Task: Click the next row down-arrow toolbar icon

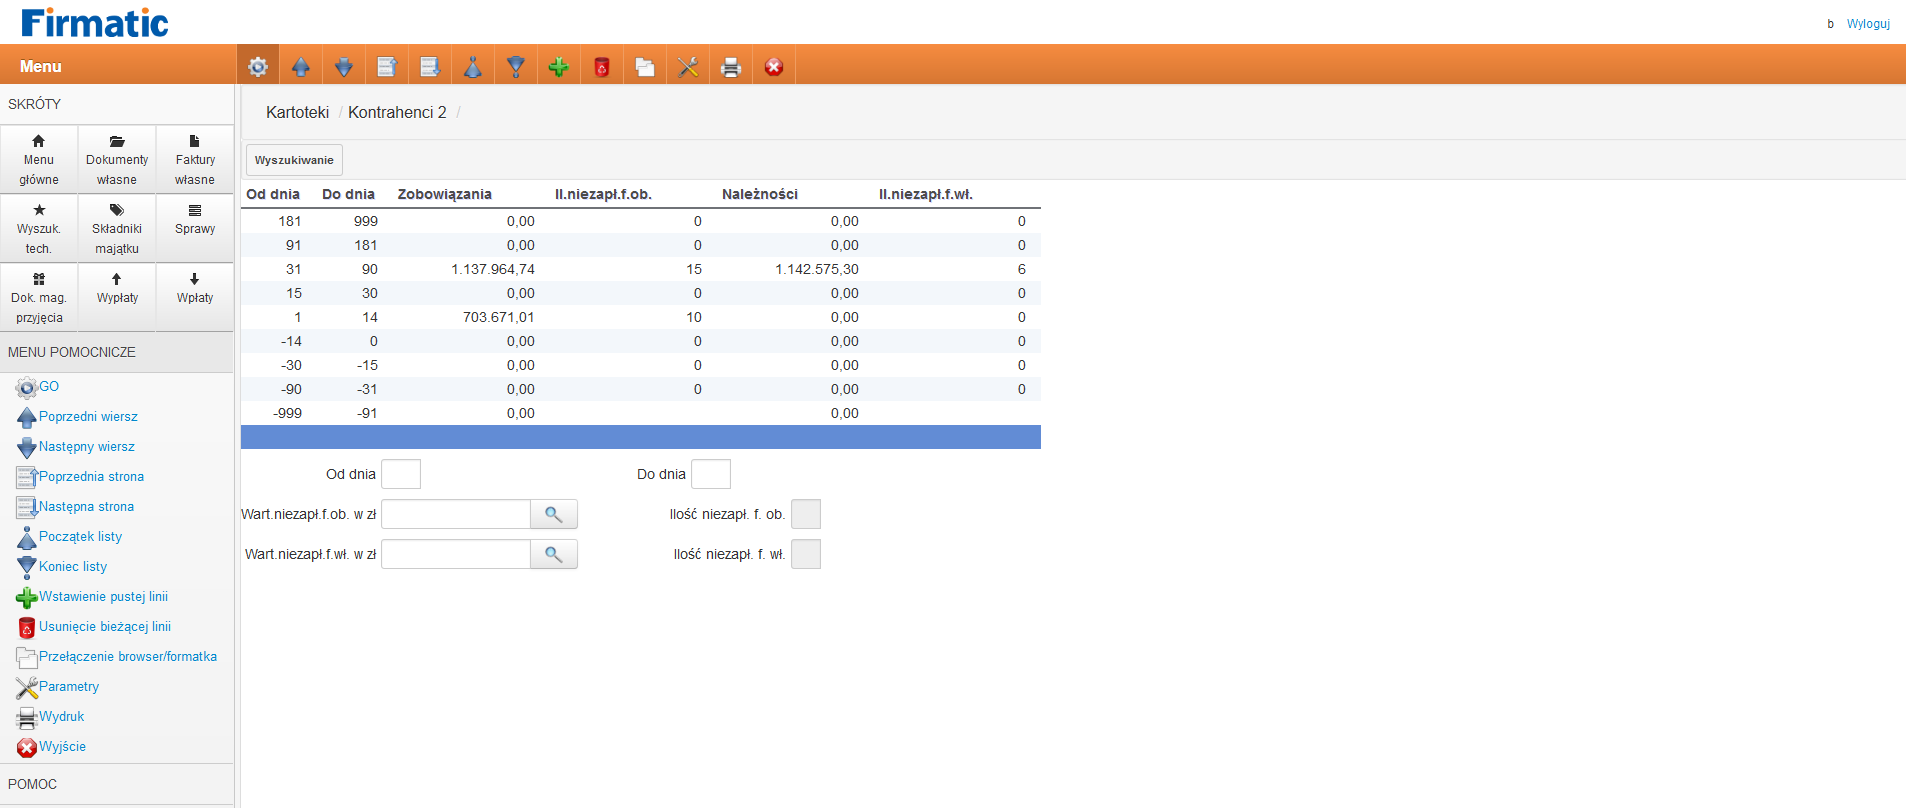Action: coord(344,67)
